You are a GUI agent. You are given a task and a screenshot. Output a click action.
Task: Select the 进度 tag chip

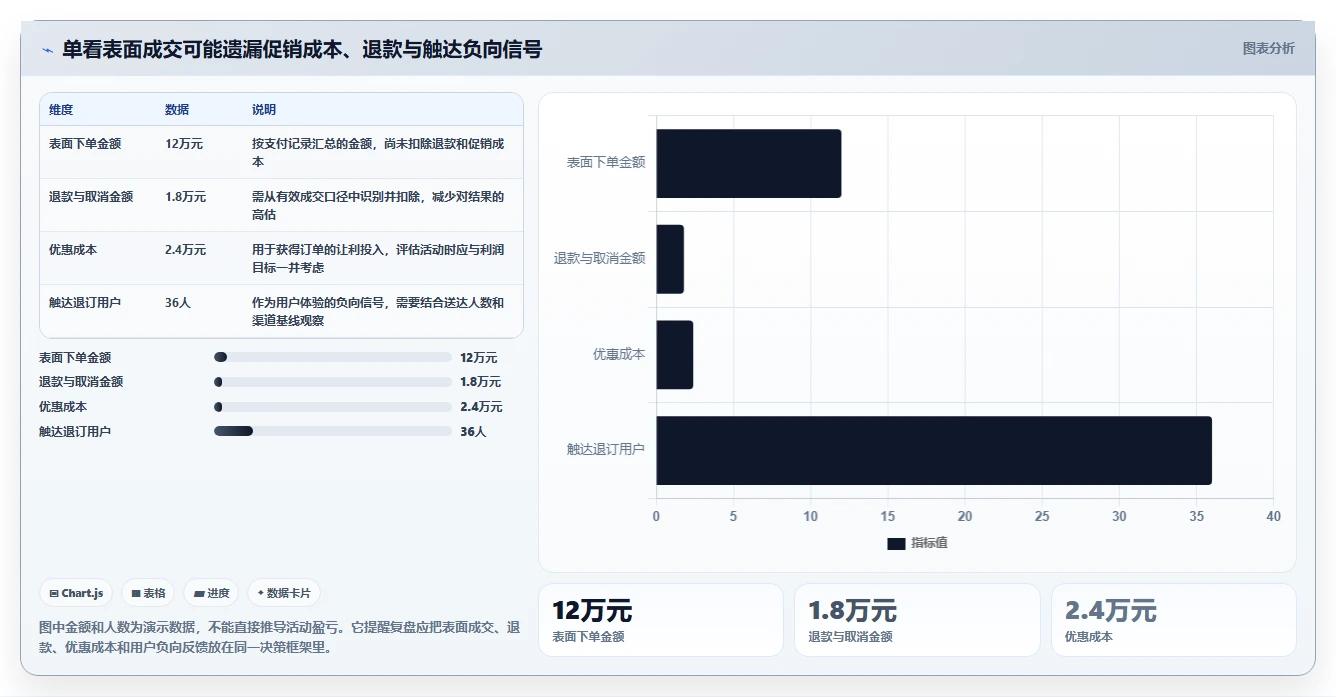(211, 593)
